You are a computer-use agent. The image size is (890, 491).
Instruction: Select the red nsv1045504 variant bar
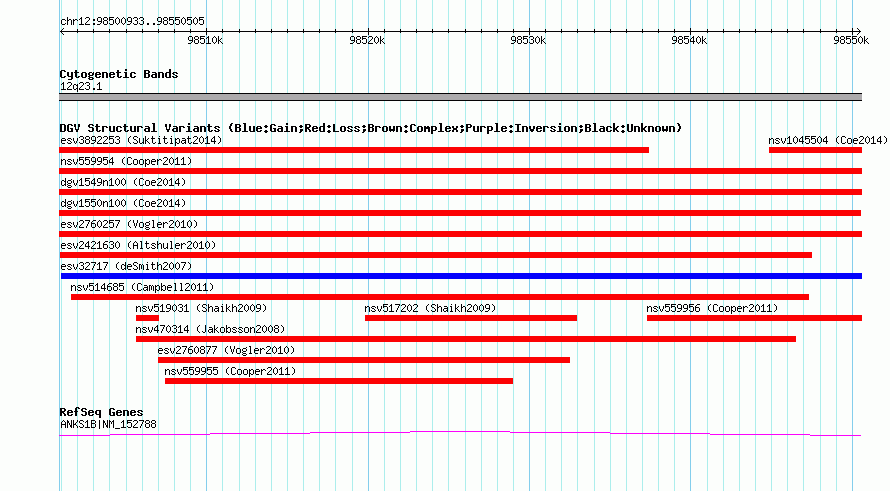coord(815,150)
